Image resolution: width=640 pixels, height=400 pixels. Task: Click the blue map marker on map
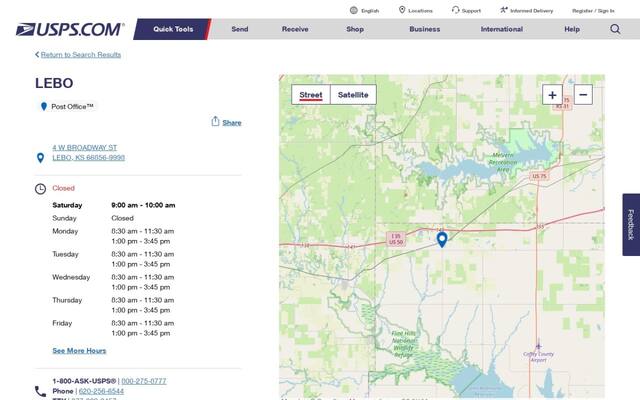[442, 240]
